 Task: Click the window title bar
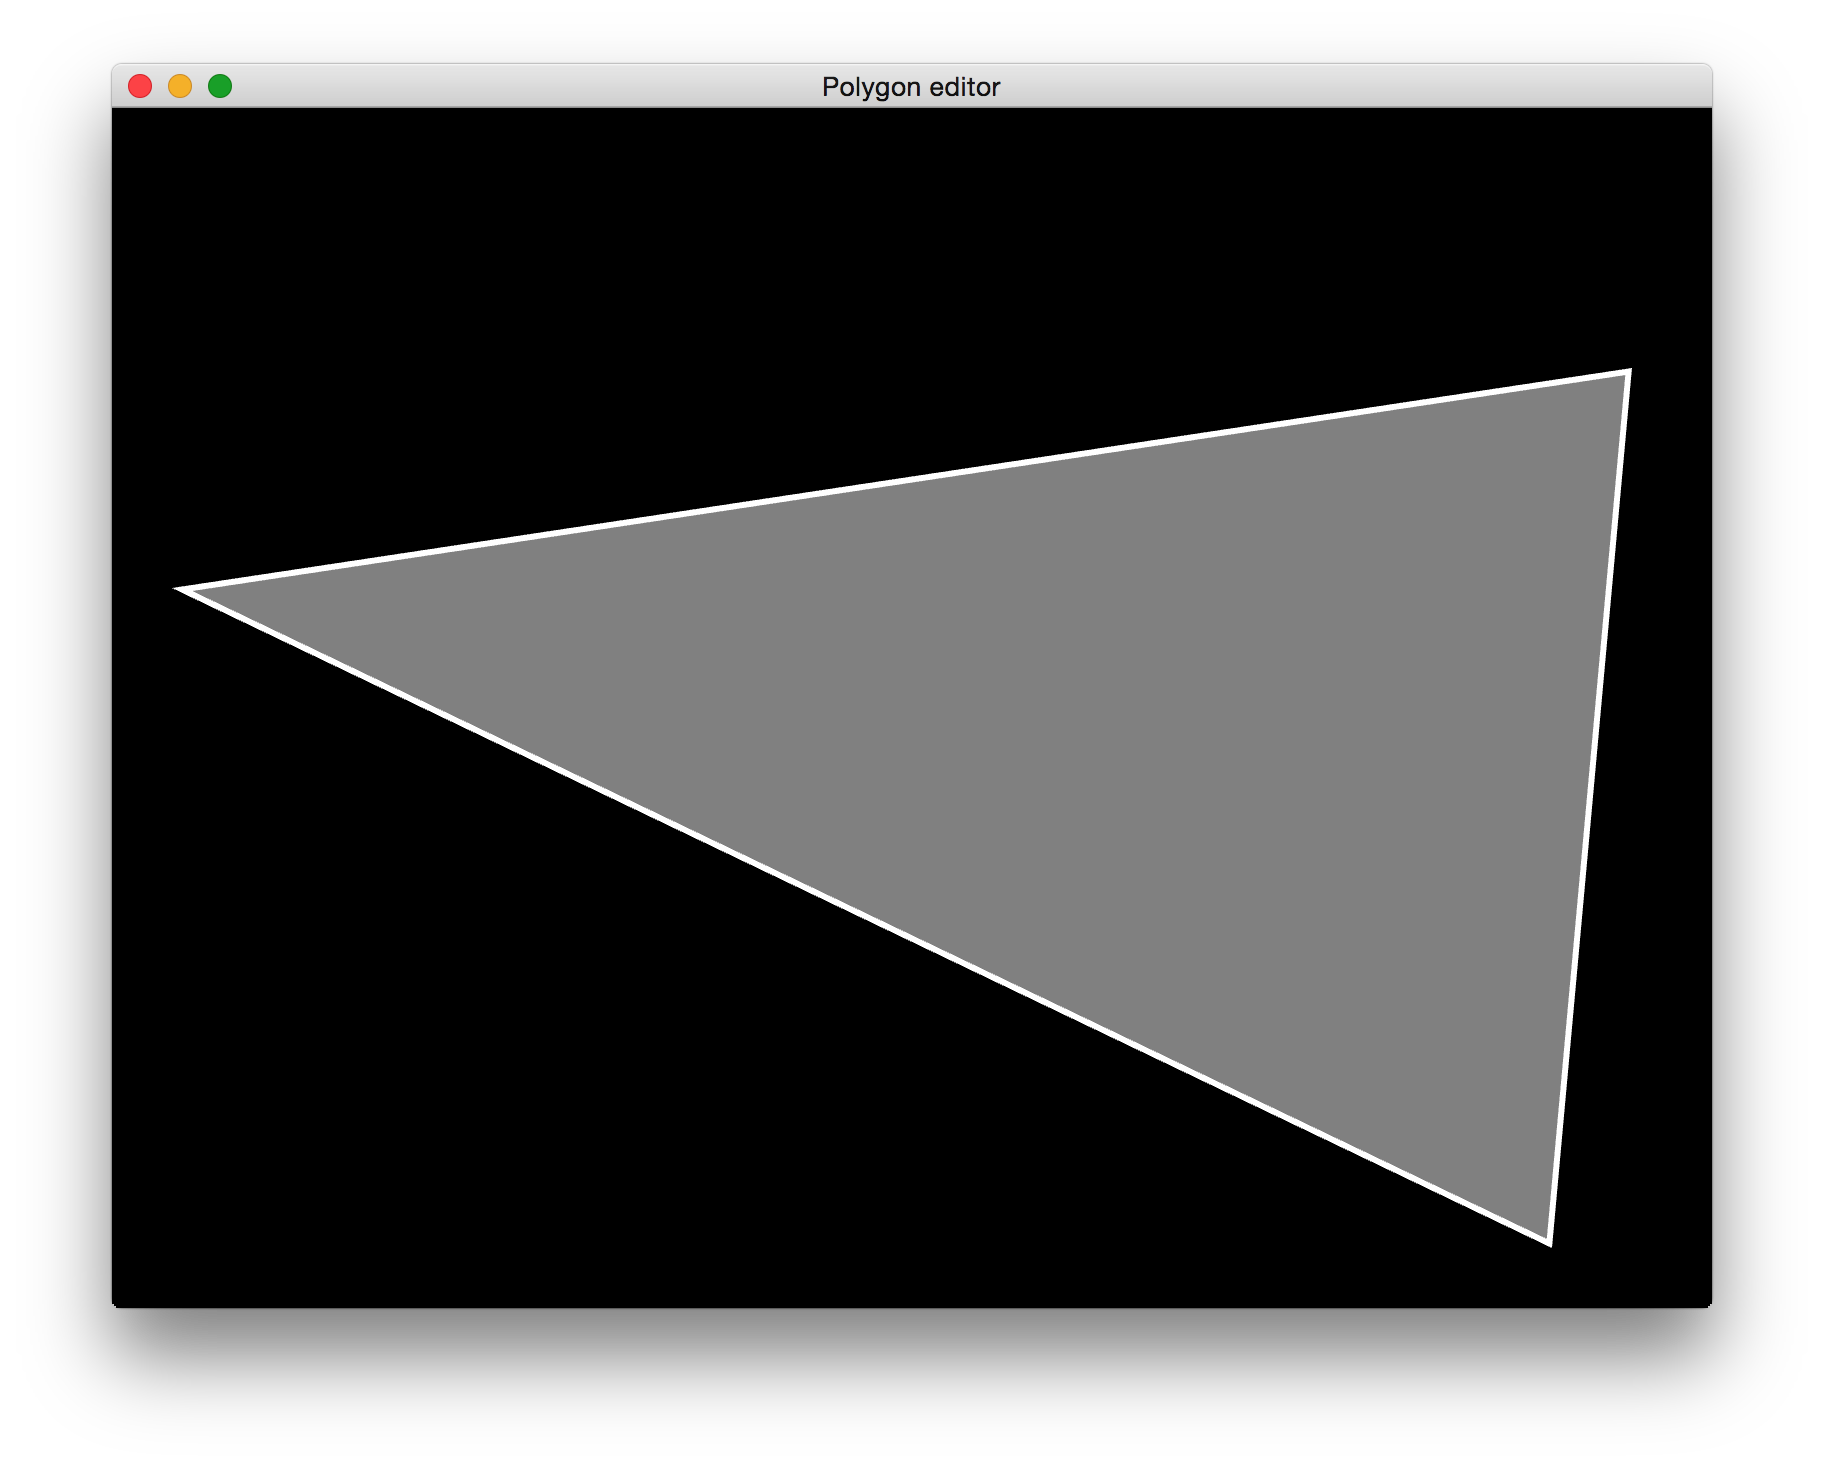(700, 87)
